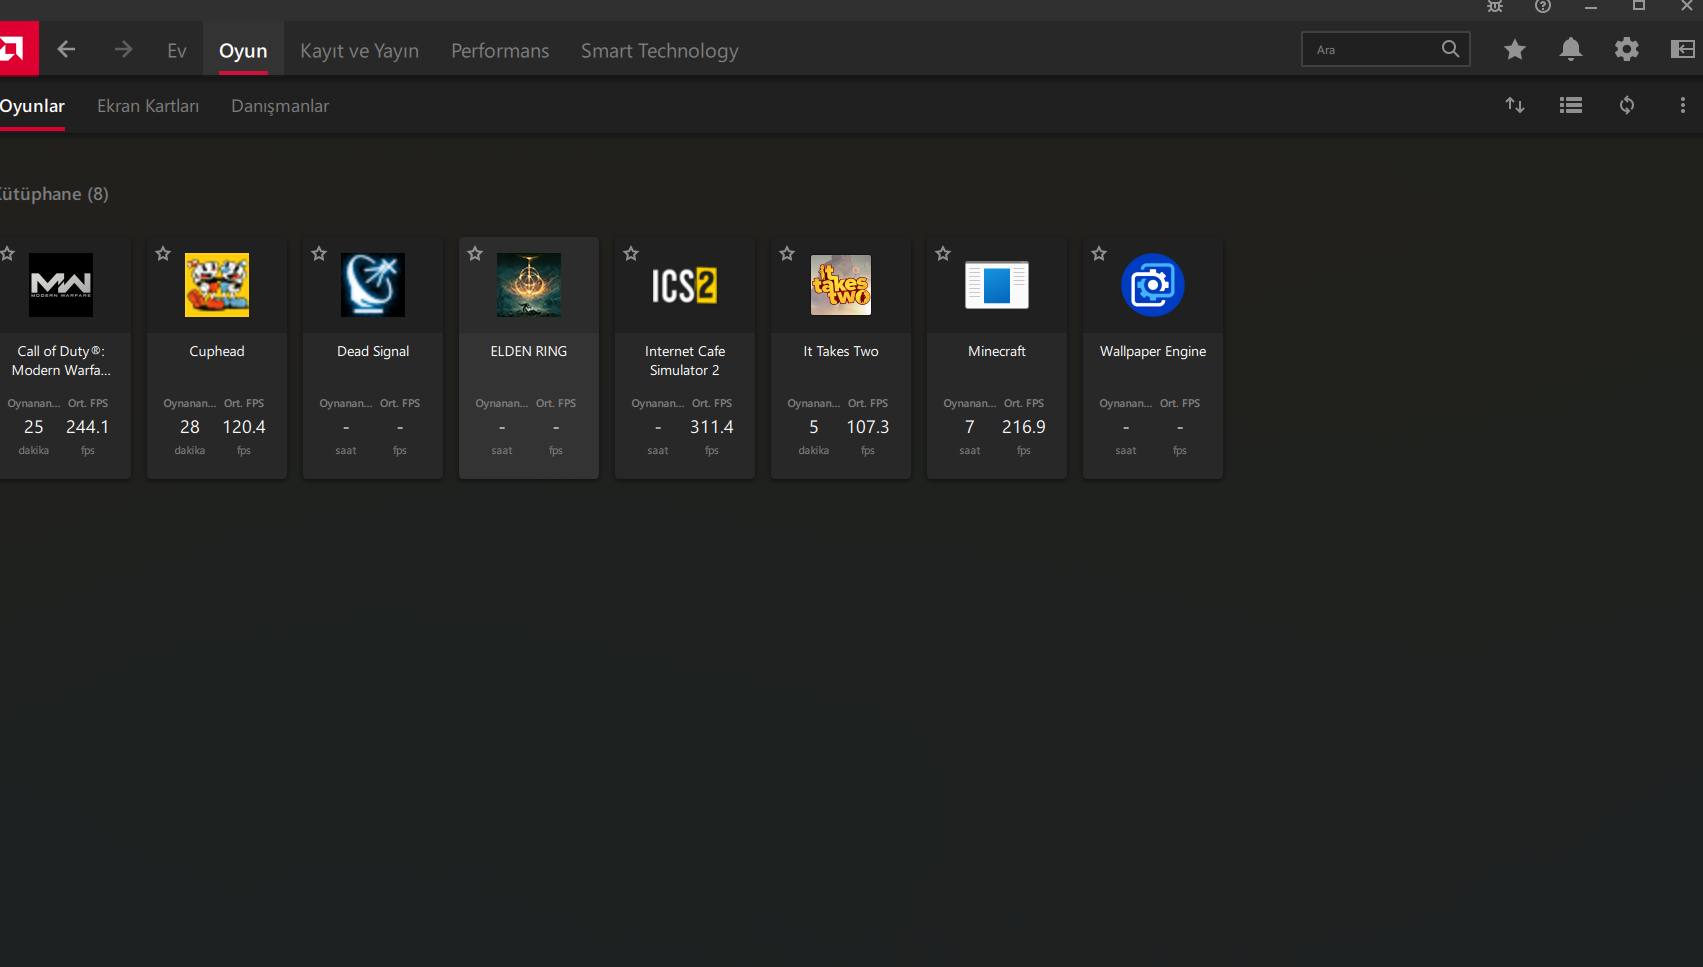
Task: Click the 120.4 fps value
Action: point(244,427)
